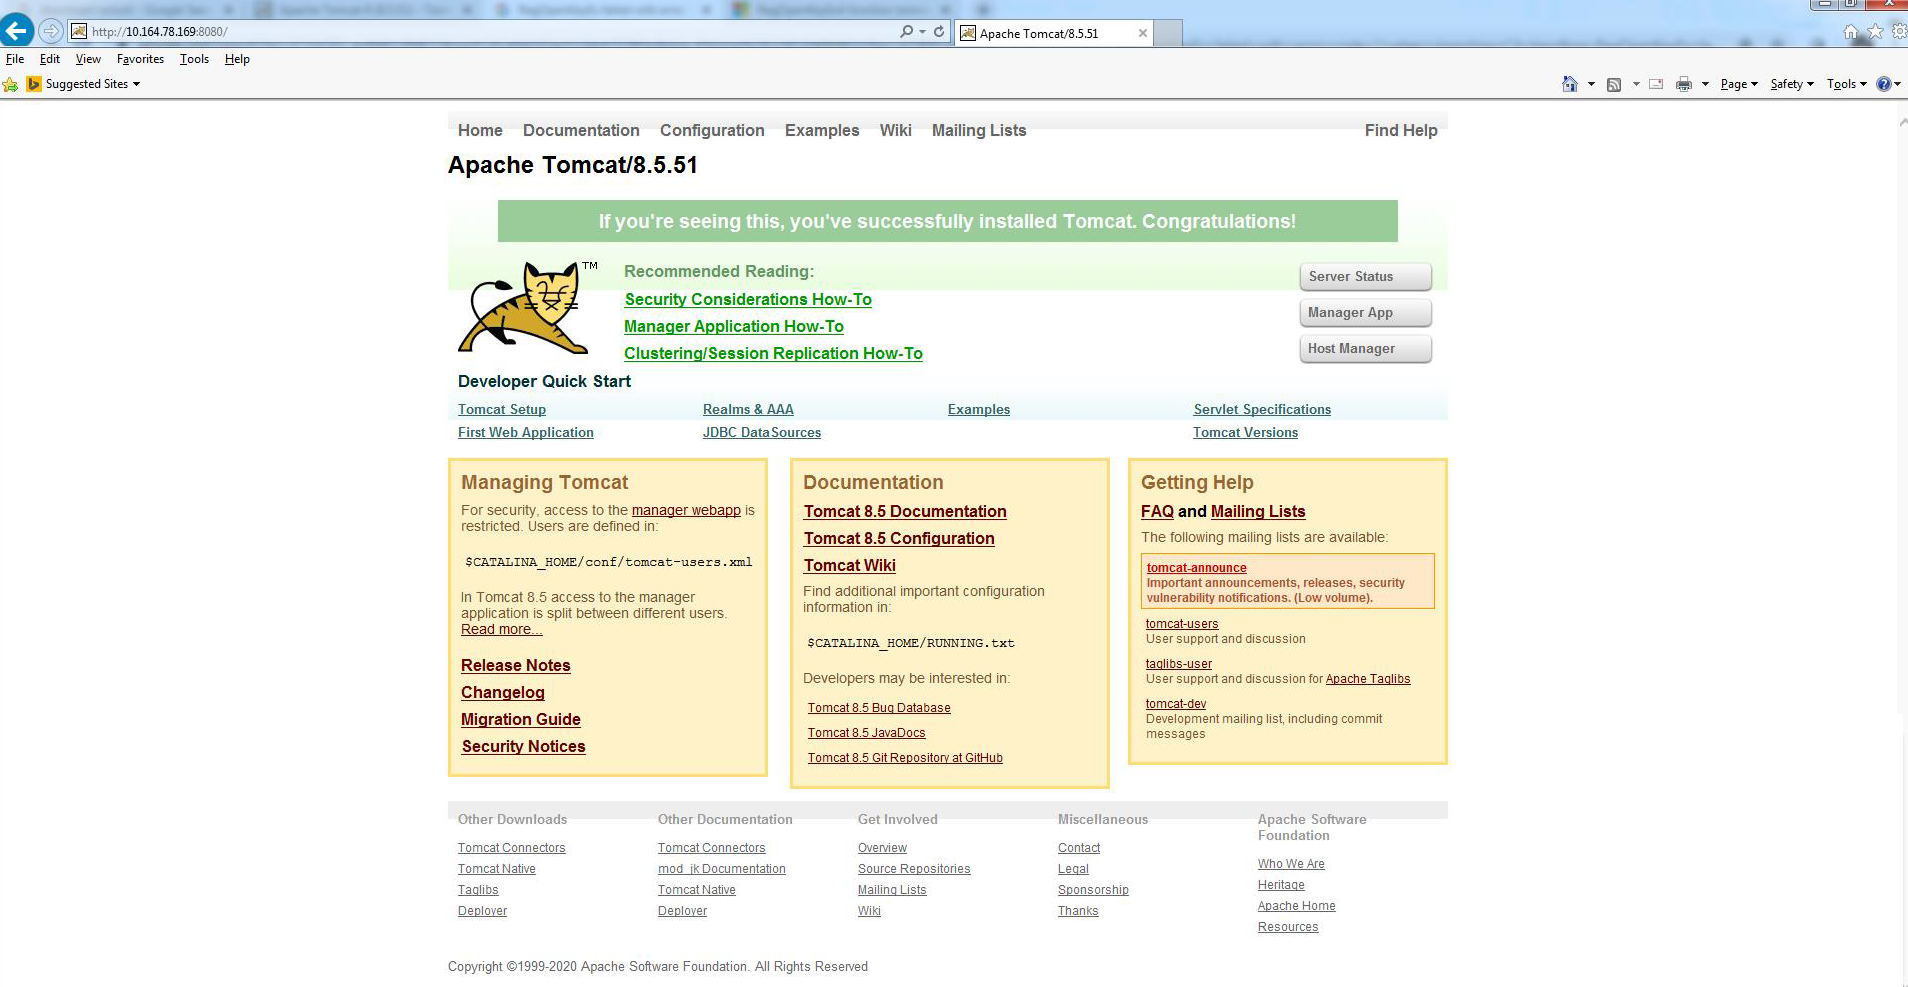1908x987 pixels.
Task: Open the tomcat-dev mailing list link
Action: (x=1176, y=704)
